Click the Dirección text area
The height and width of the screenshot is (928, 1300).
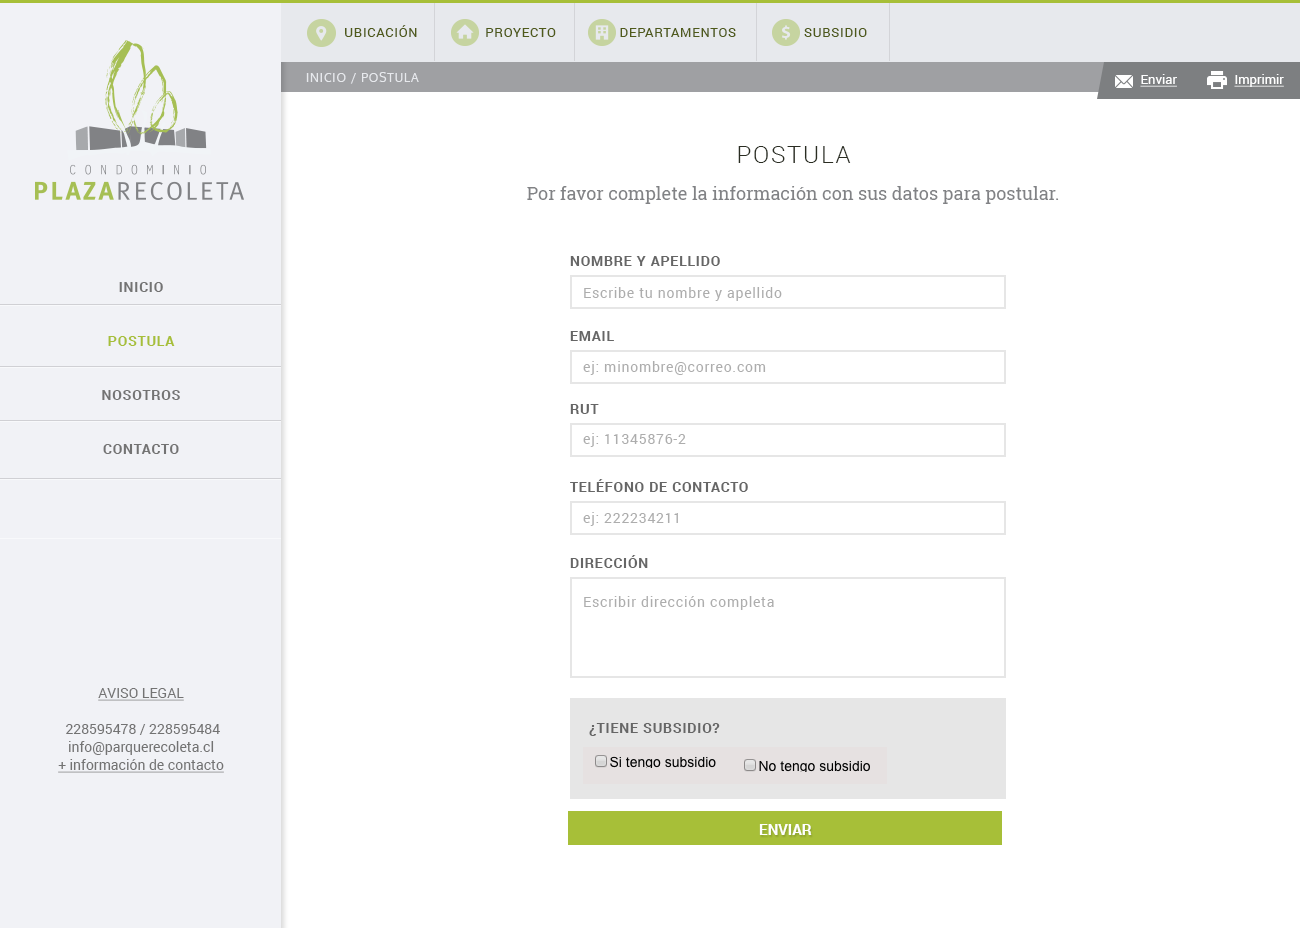tap(788, 627)
